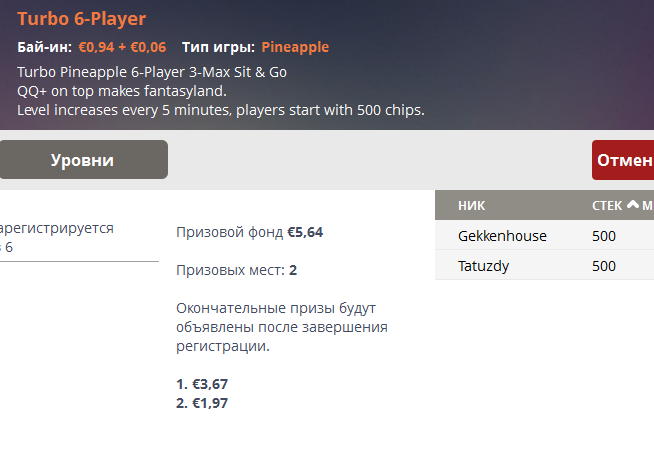Click the QQ+ fantasyland description line

point(122,91)
